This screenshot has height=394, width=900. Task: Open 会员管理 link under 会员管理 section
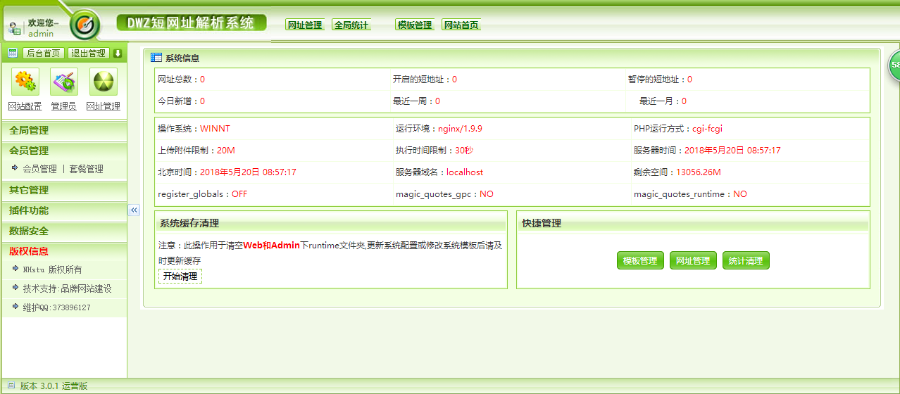tap(40, 169)
